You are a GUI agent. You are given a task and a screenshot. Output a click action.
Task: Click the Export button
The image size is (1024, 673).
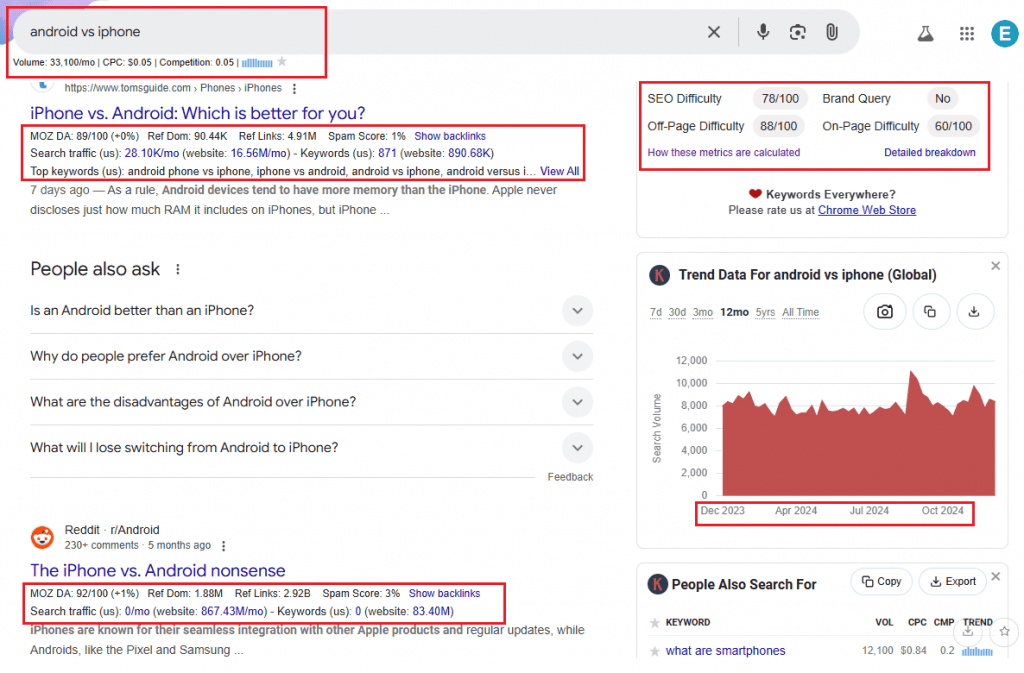953,582
